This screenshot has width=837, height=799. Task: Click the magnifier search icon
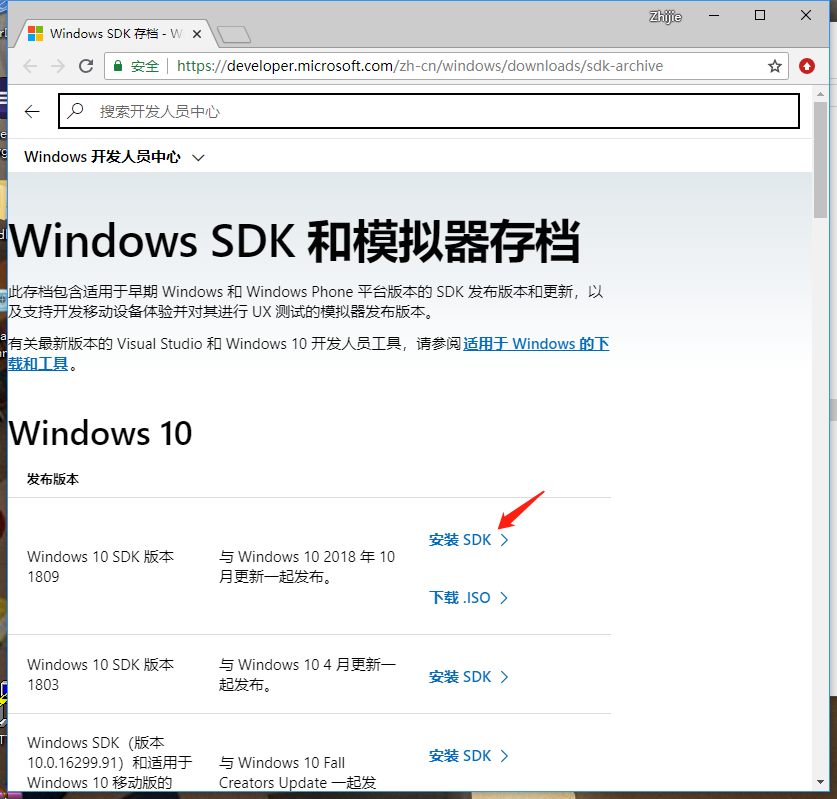tap(75, 110)
